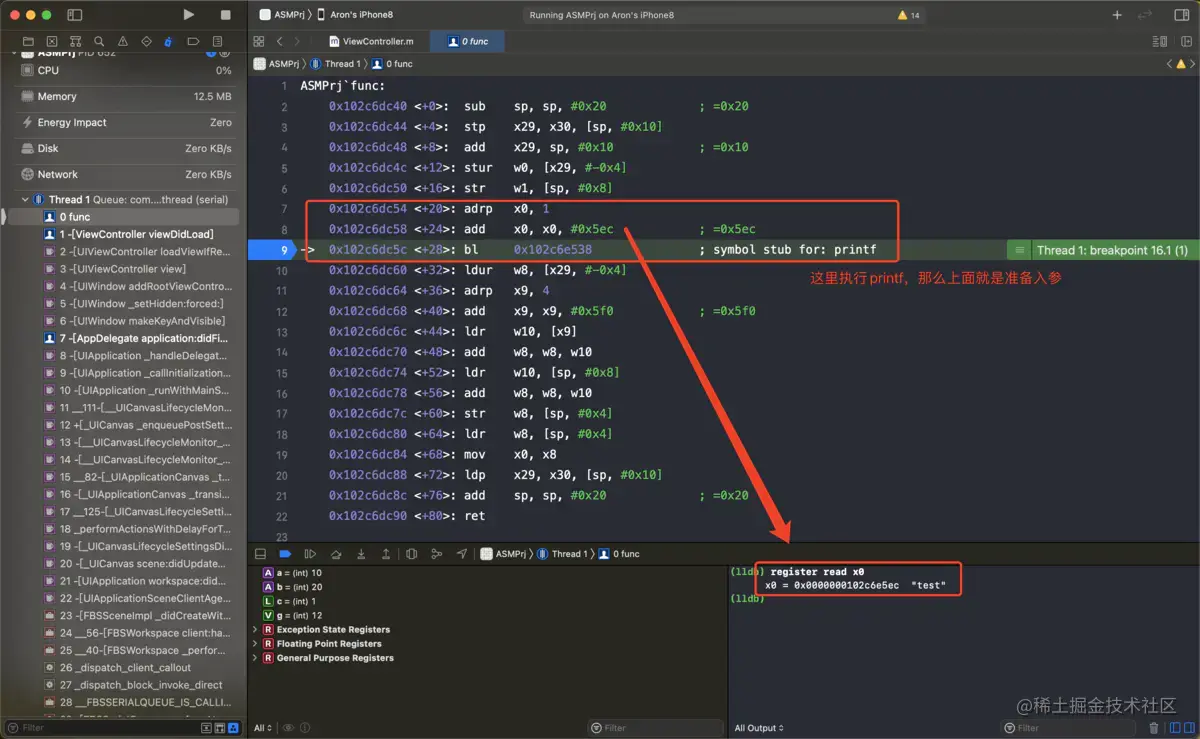The image size is (1200, 739).
Task: Open Debug View Hierarchy button
Action: point(411,553)
